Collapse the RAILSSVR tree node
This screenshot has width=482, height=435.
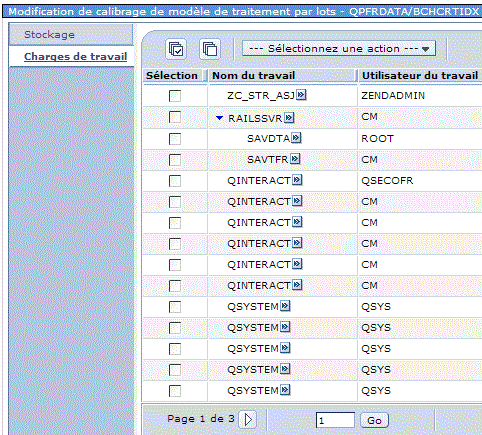[219, 118]
